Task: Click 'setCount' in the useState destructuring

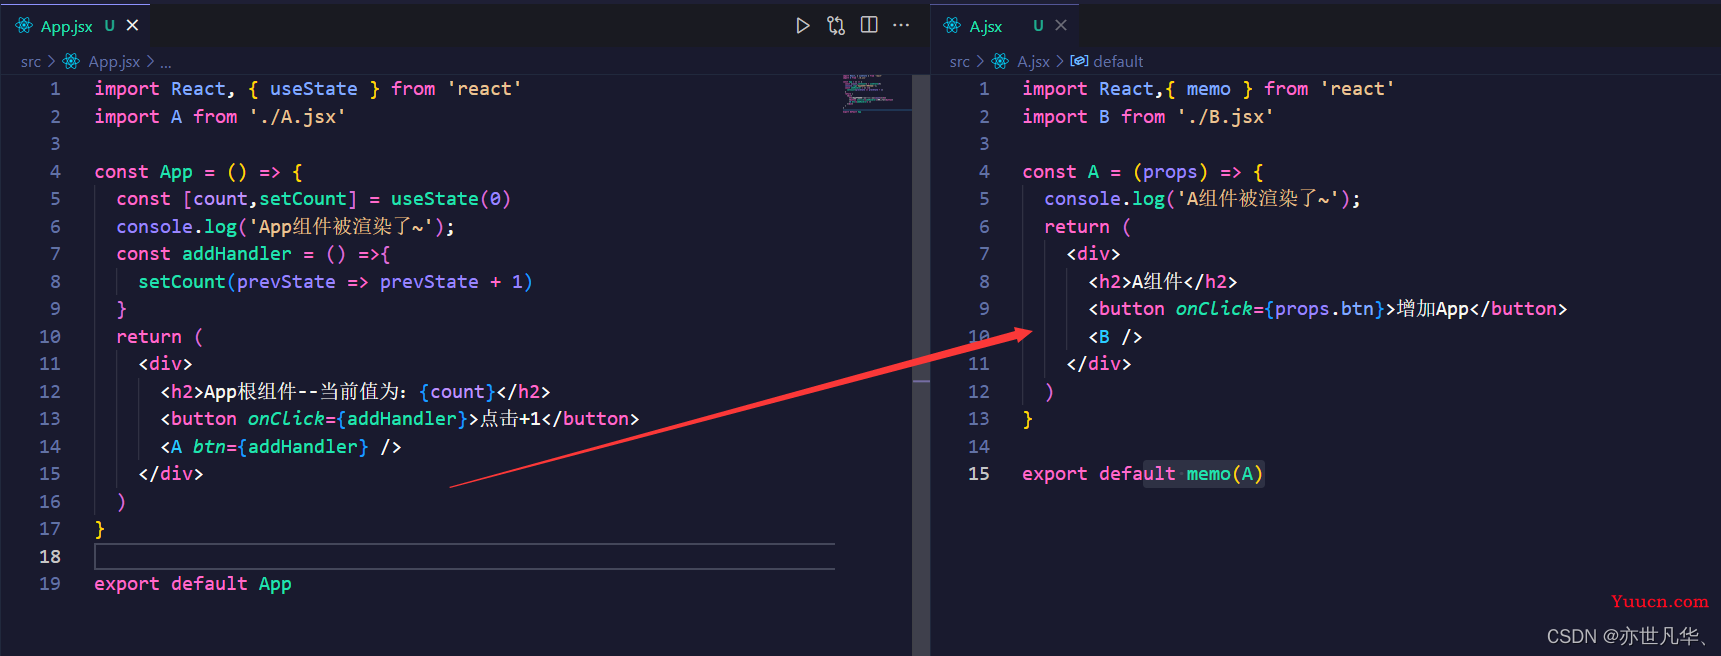Action: pyautogui.click(x=303, y=199)
